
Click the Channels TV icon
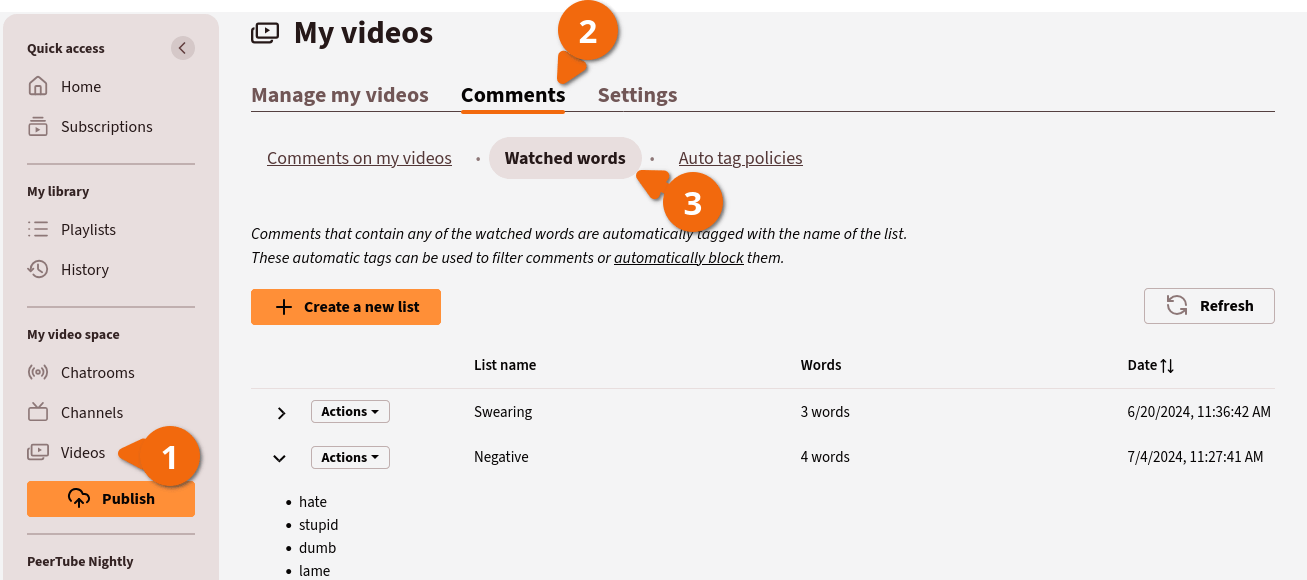38,412
